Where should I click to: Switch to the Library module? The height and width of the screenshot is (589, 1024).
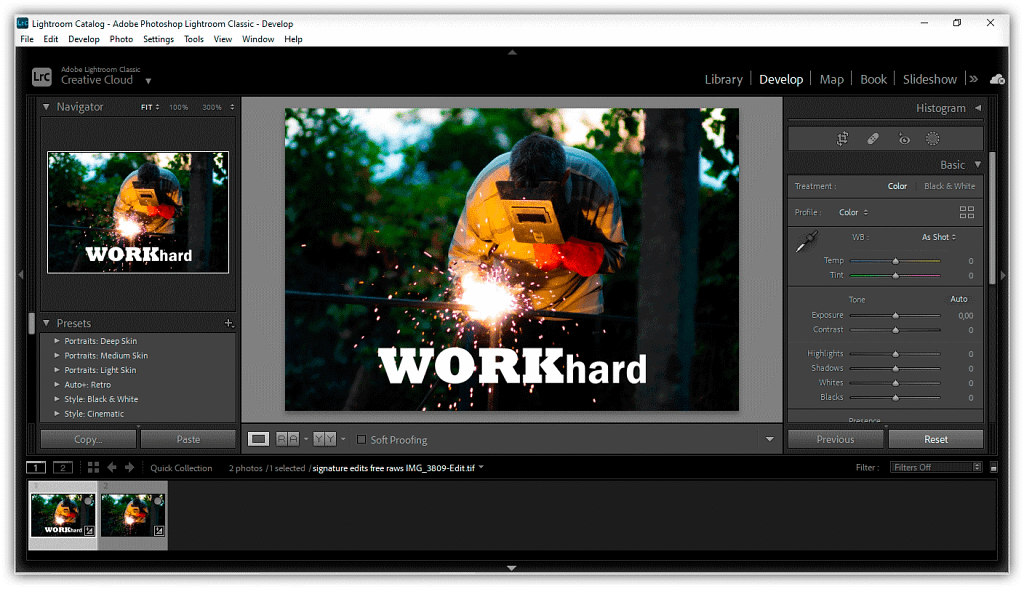tap(723, 80)
